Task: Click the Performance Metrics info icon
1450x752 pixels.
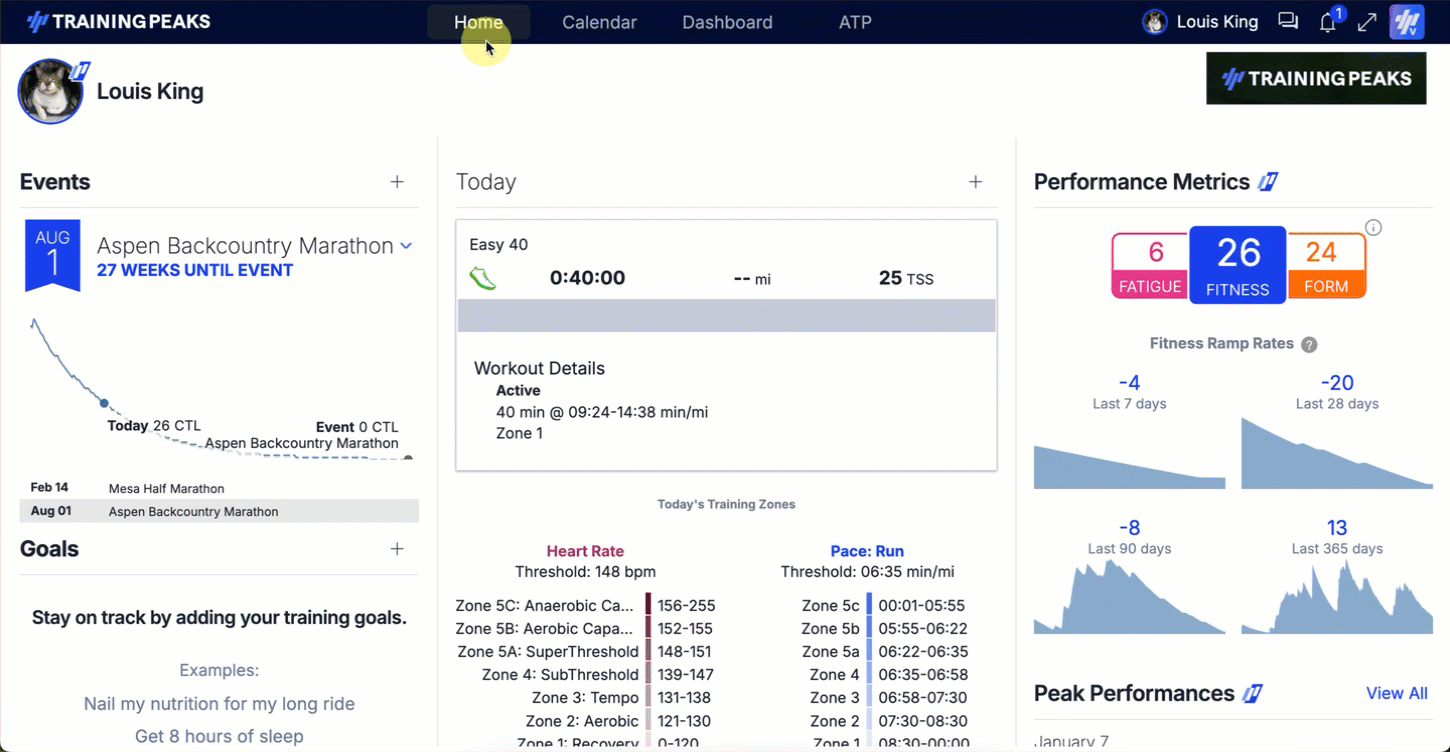Action: click(x=1374, y=228)
